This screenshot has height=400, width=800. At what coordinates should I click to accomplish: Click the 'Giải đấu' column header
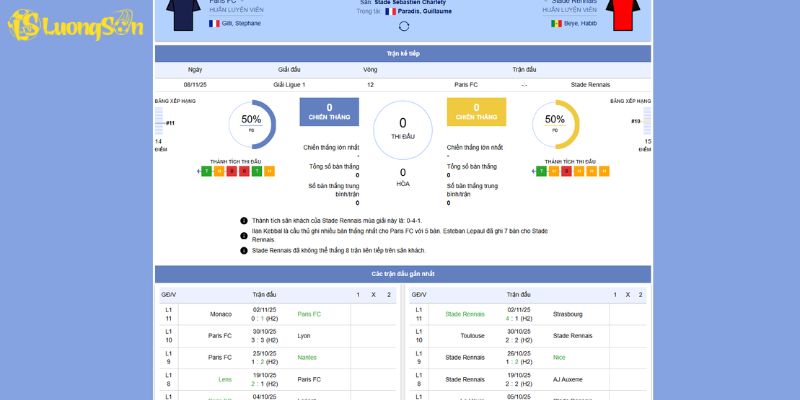coord(289,70)
